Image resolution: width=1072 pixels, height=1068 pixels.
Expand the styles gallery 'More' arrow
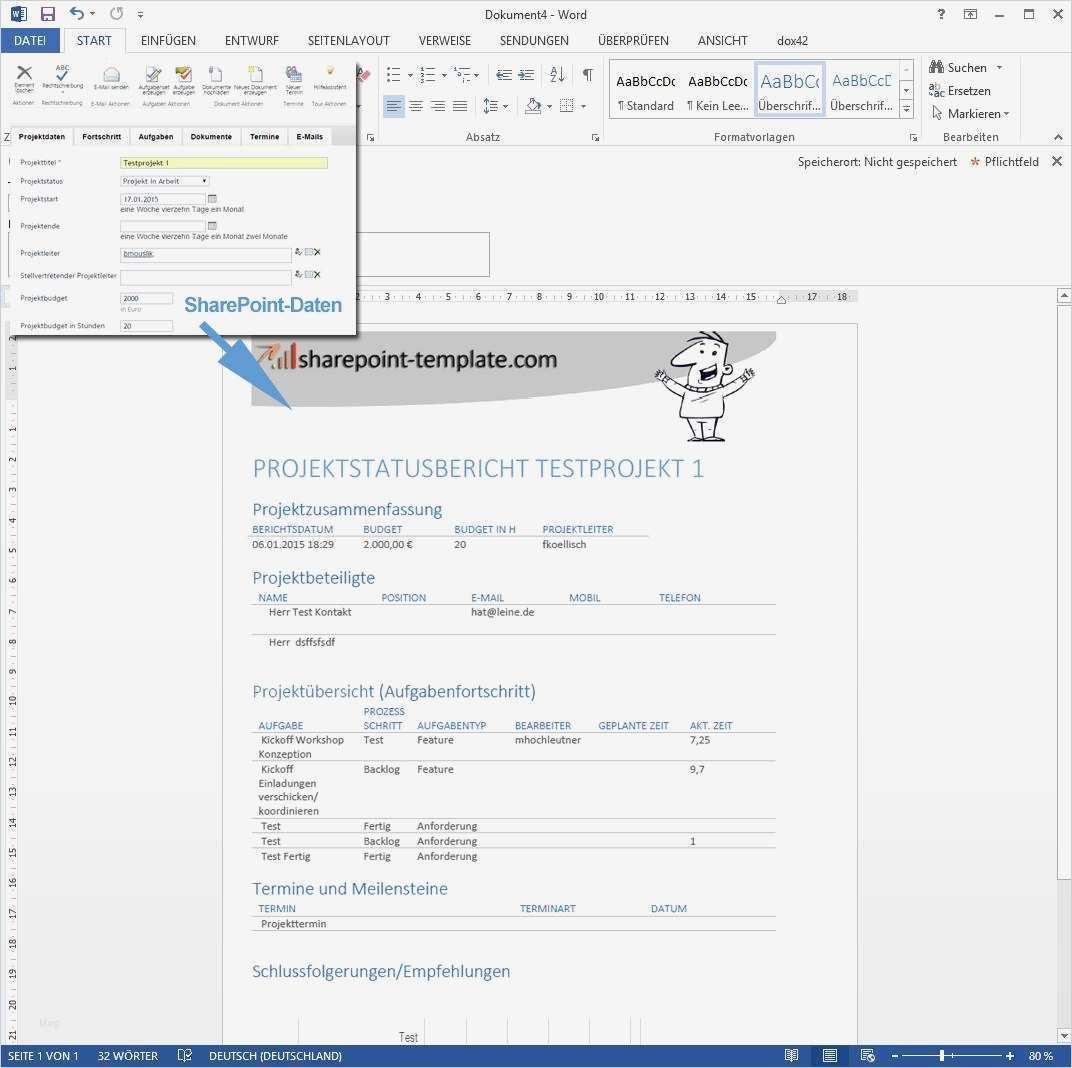coord(906,109)
